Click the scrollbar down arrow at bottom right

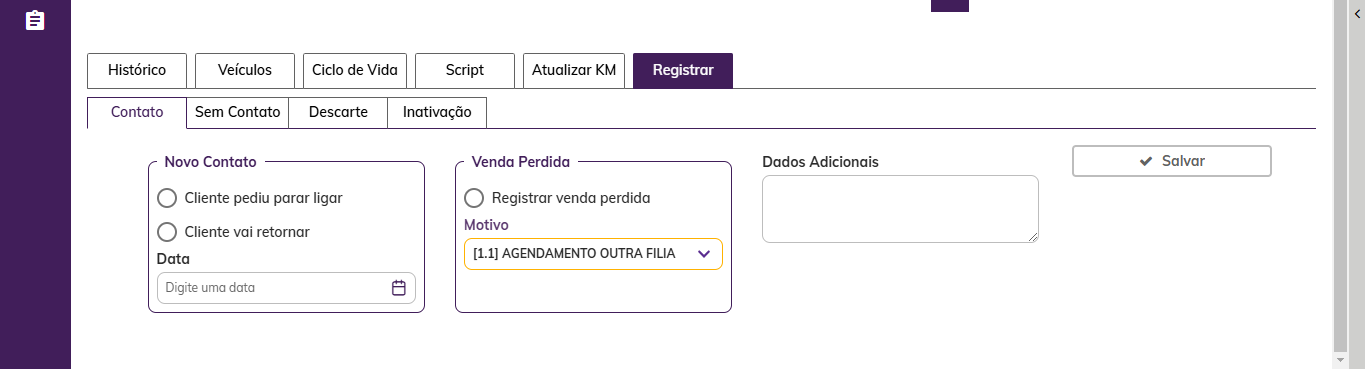click(1340, 359)
